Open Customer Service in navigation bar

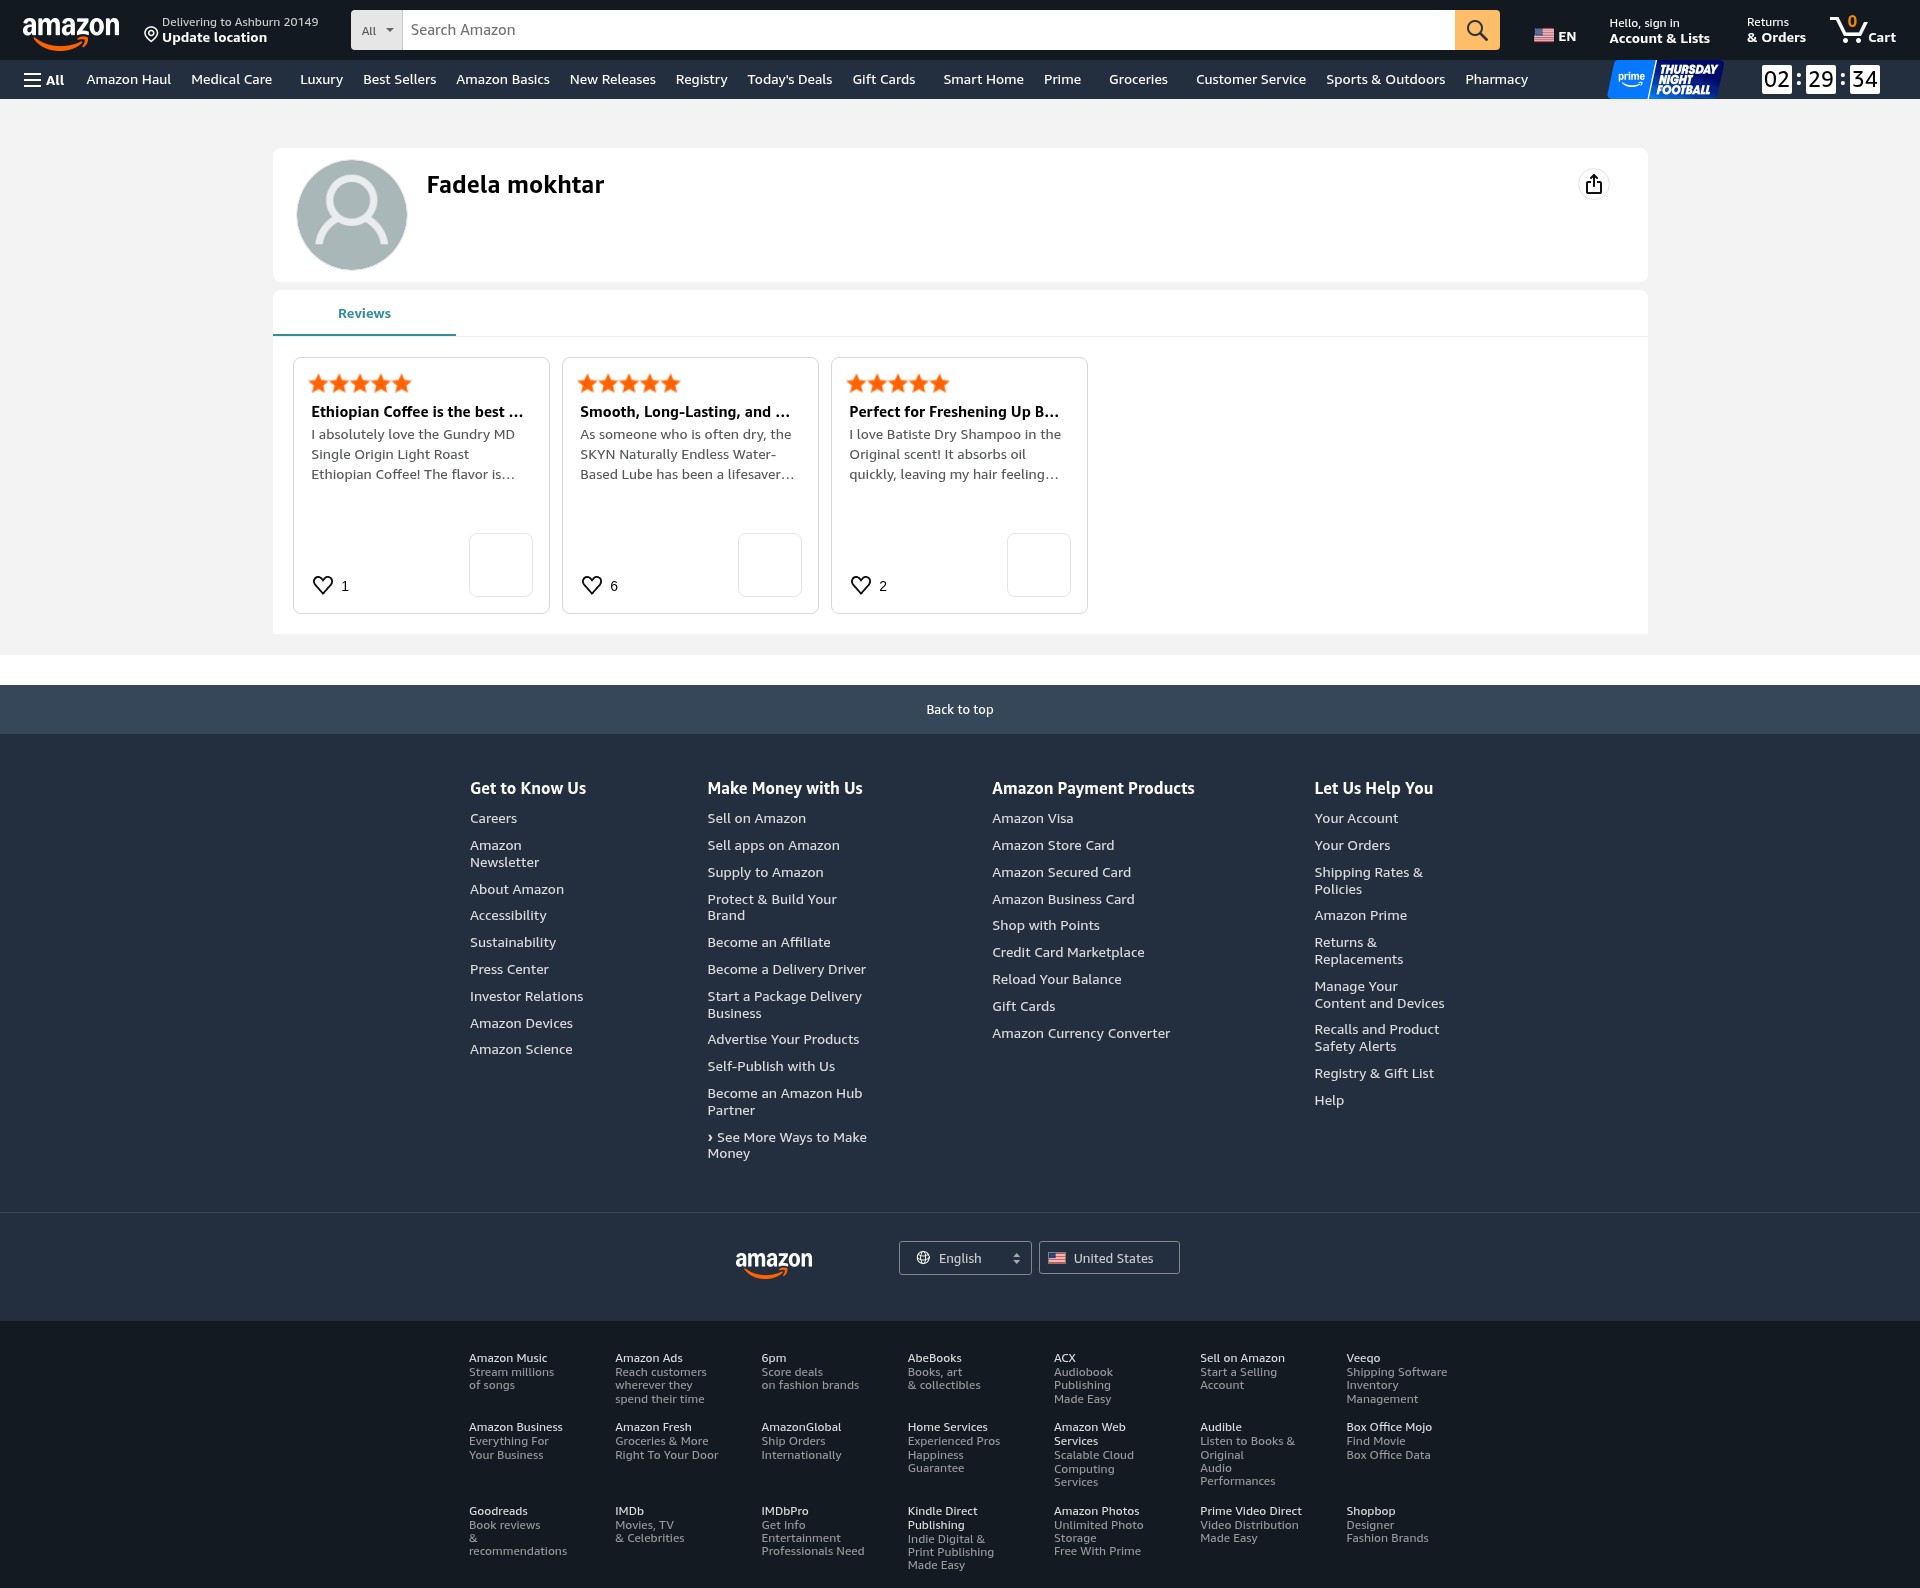(1251, 79)
